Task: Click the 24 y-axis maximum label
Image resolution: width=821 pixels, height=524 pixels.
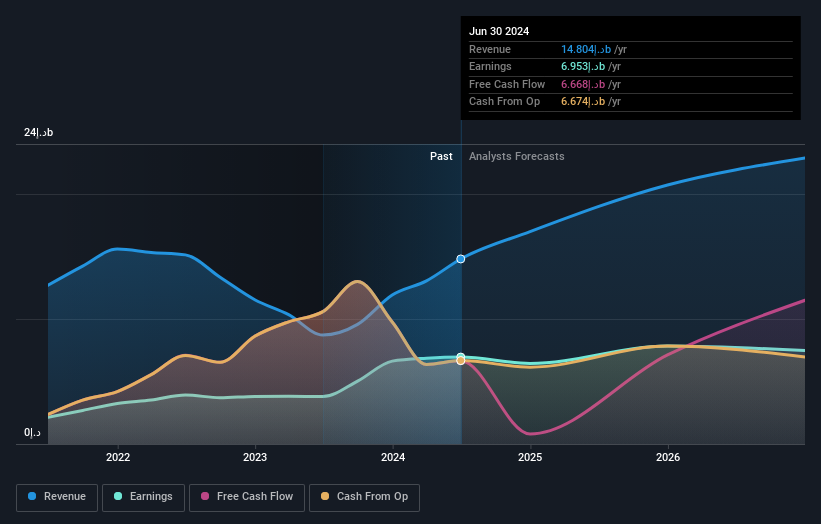Action: (x=39, y=132)
